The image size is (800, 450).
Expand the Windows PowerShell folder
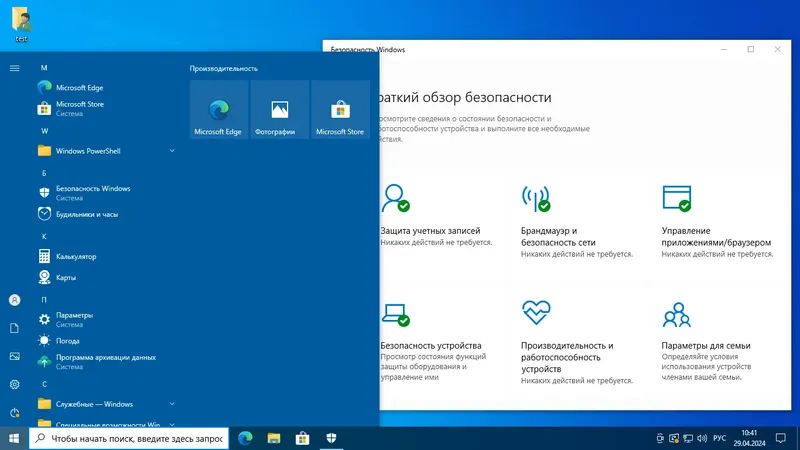click(x=106, y=151)
